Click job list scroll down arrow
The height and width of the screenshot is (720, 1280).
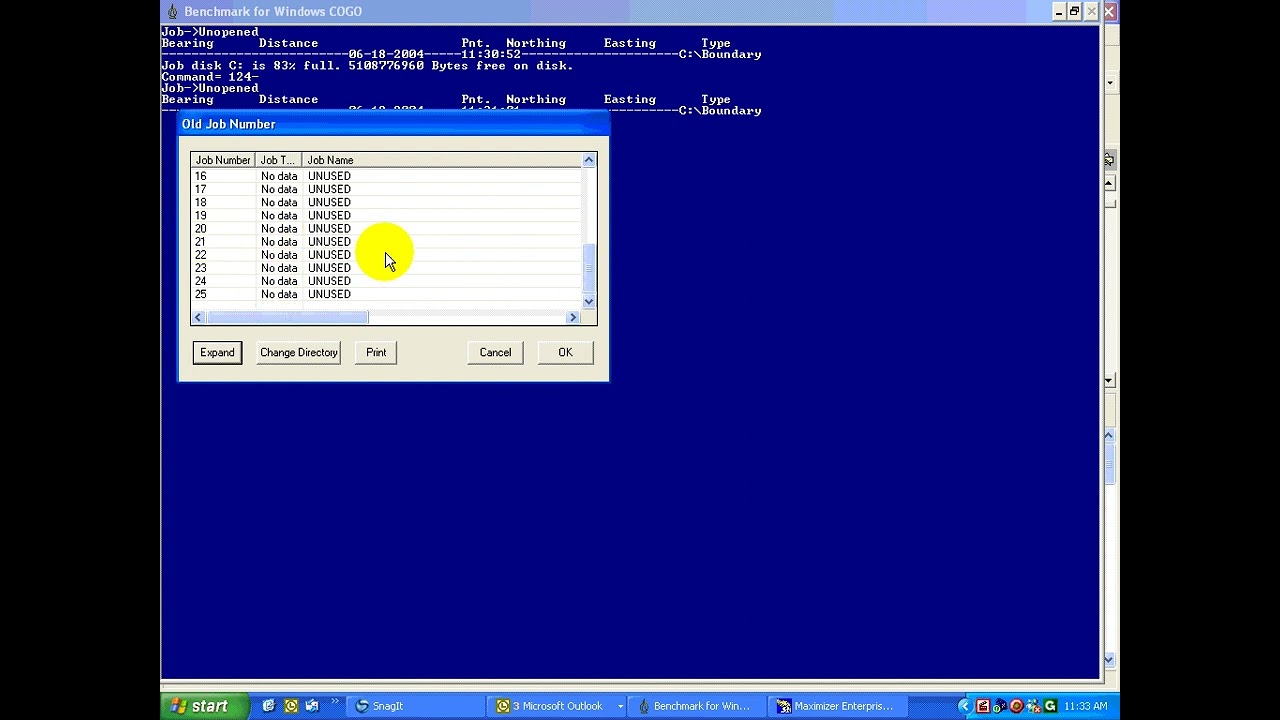589,301
